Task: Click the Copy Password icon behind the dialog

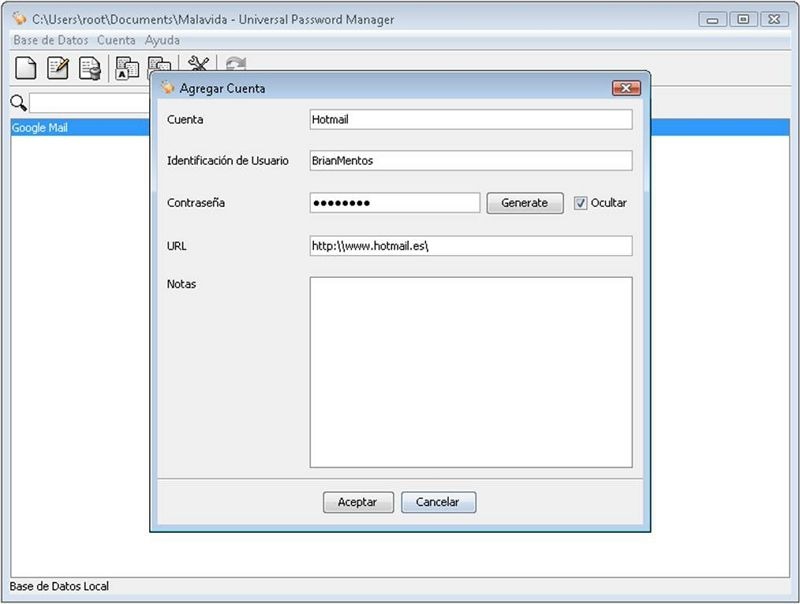Action: 159,65
